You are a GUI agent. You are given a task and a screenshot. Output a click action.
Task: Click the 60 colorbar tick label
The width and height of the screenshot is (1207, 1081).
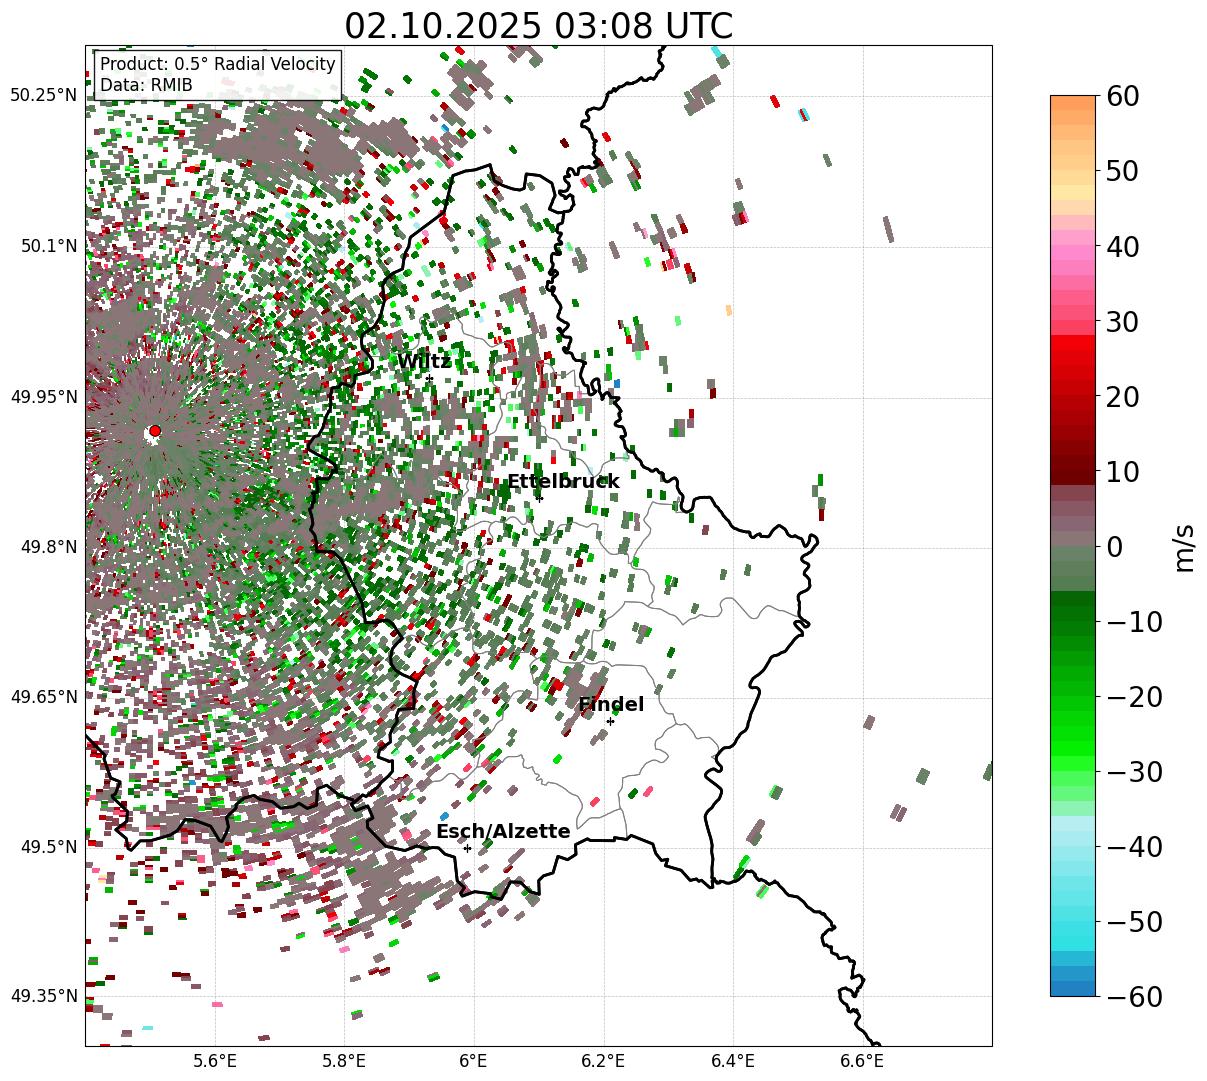(x=1124, y=96)
